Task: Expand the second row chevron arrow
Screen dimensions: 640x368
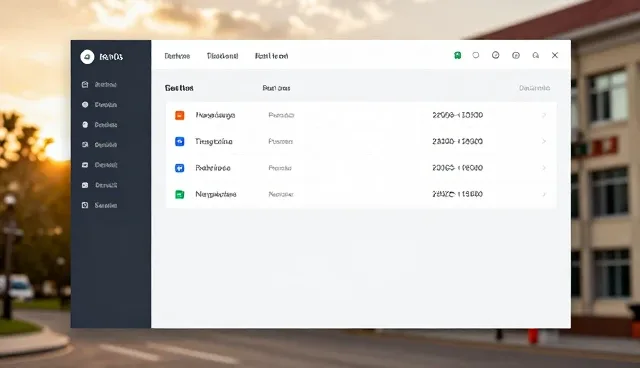Action: click(544, 141)
